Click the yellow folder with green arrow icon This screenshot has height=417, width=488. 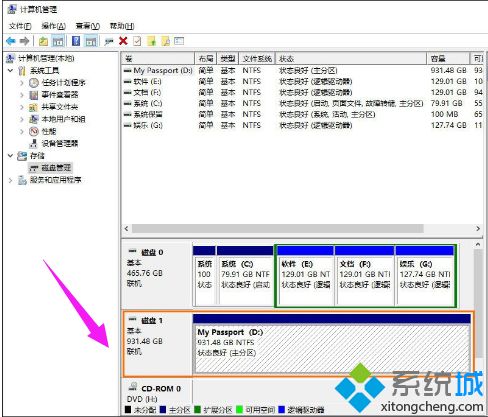click(x=152, y=41)
